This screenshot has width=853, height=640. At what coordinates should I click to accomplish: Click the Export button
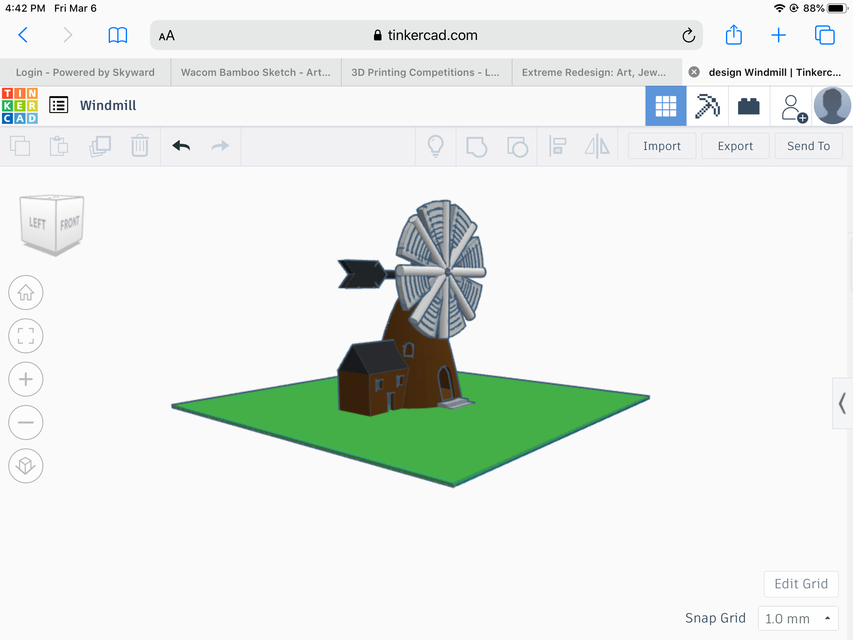(x=734, y=146)
